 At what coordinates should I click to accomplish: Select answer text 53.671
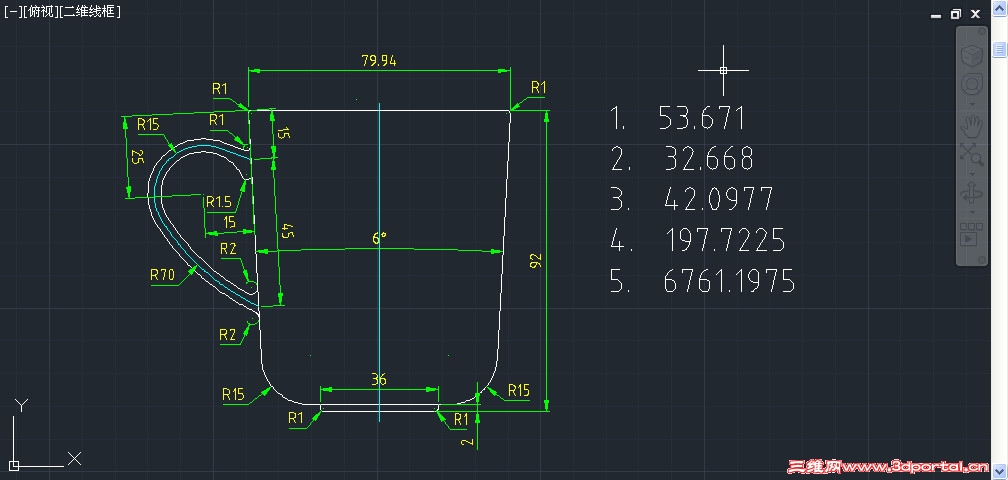(x=702, y=118)
